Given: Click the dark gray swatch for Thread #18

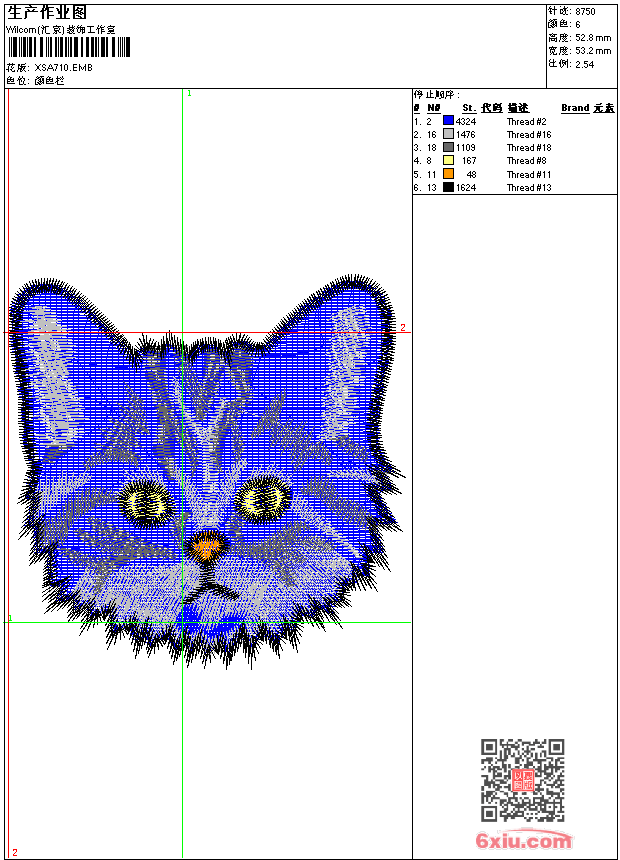Looking at the screenshot, I should 448,147.
